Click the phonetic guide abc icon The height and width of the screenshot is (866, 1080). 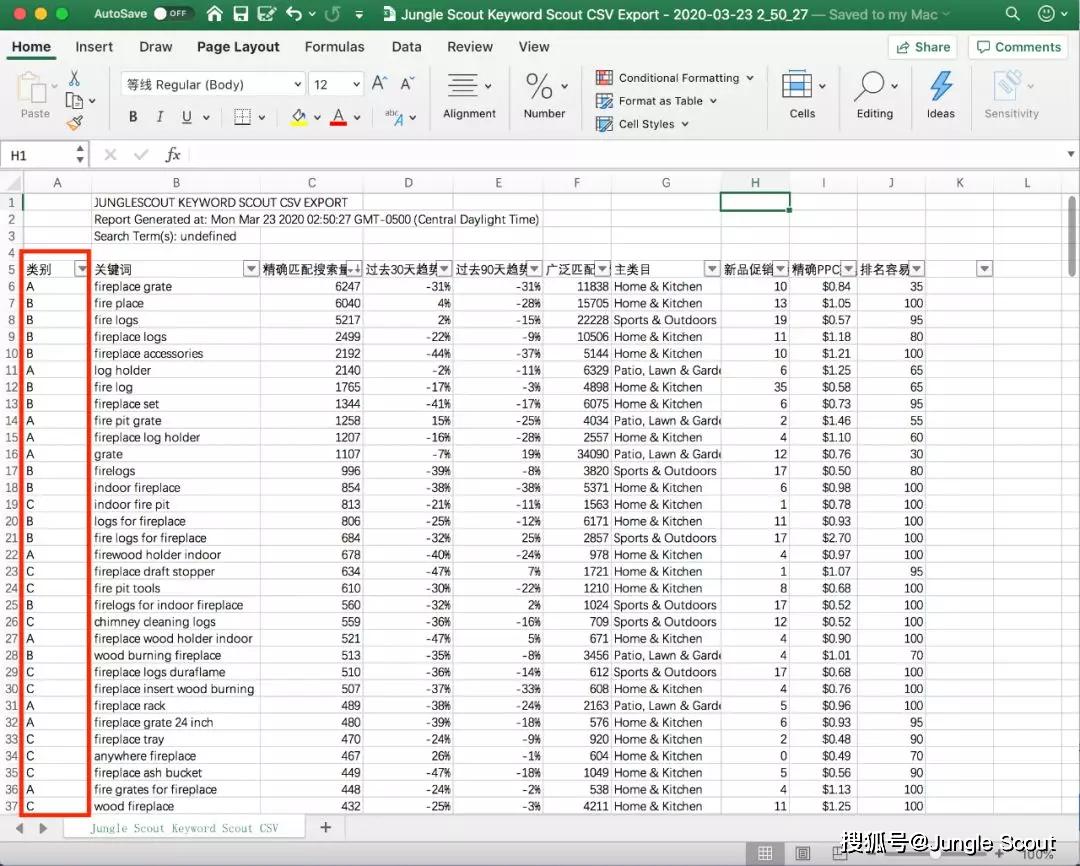394,117
